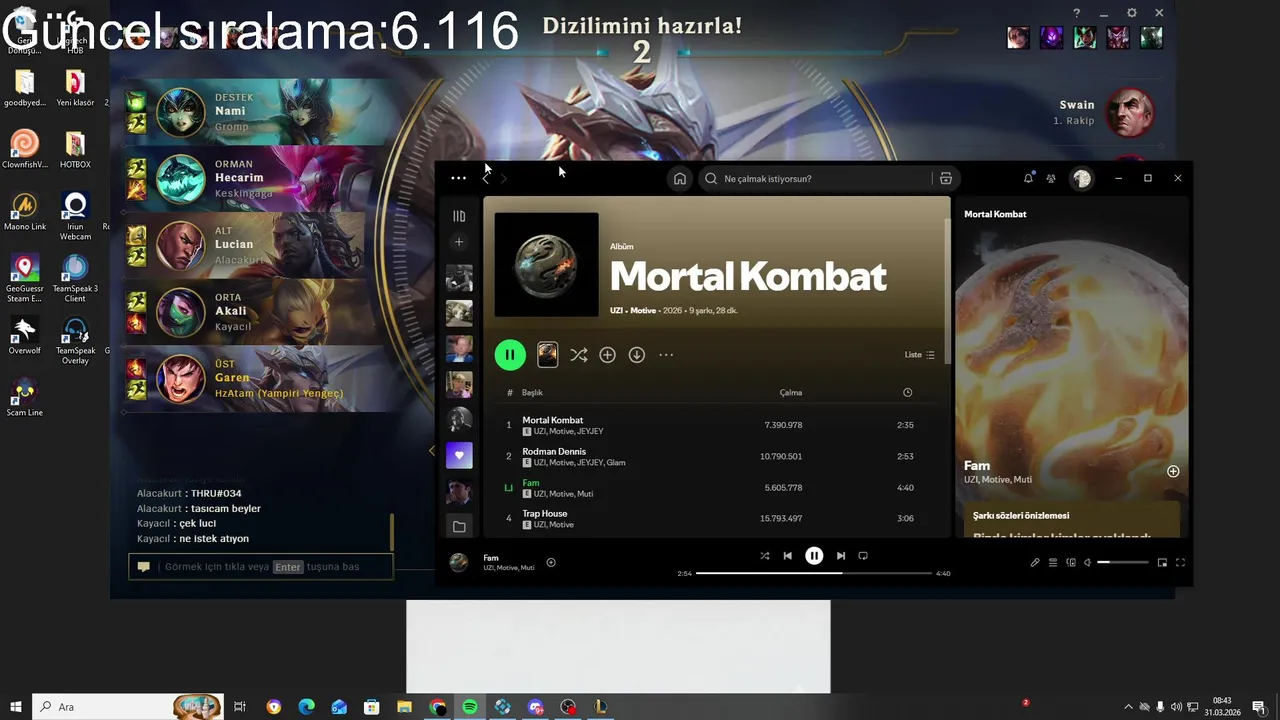
Task: Go forward with Spotify forward arrow
Action: pos(504,178)
